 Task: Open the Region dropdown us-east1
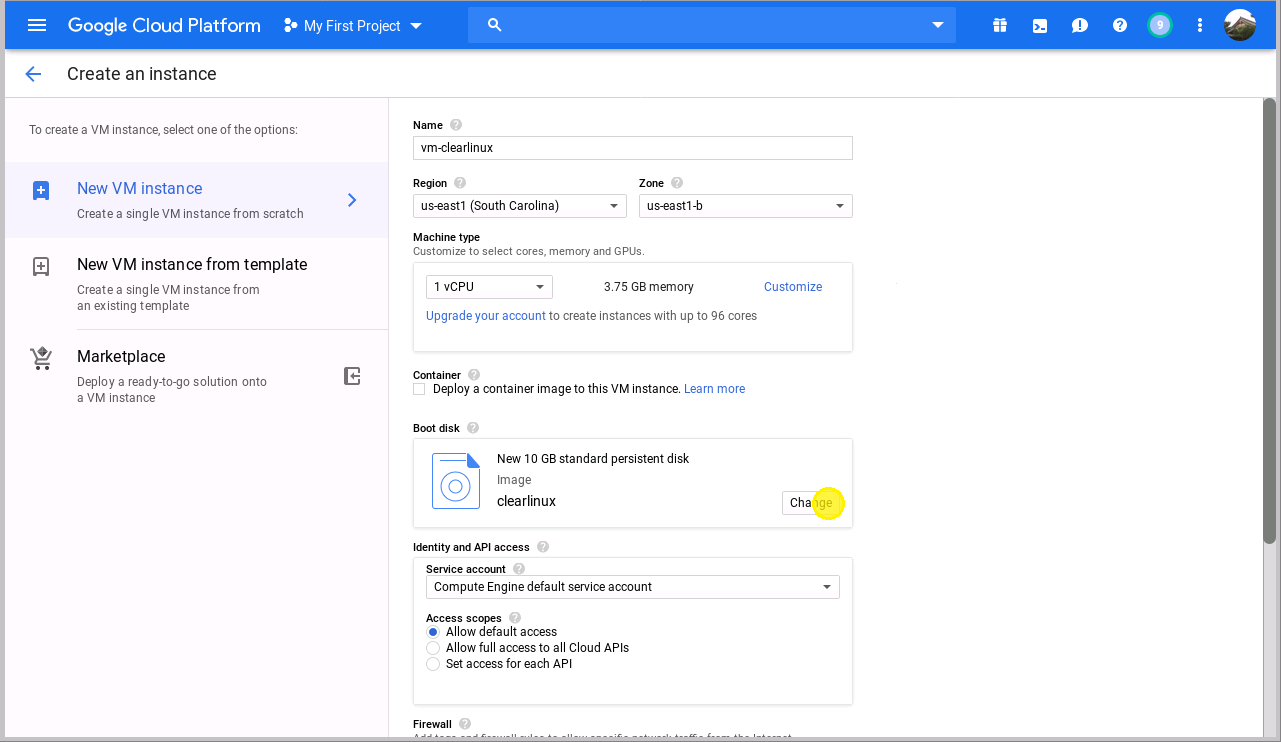point(520,206)
